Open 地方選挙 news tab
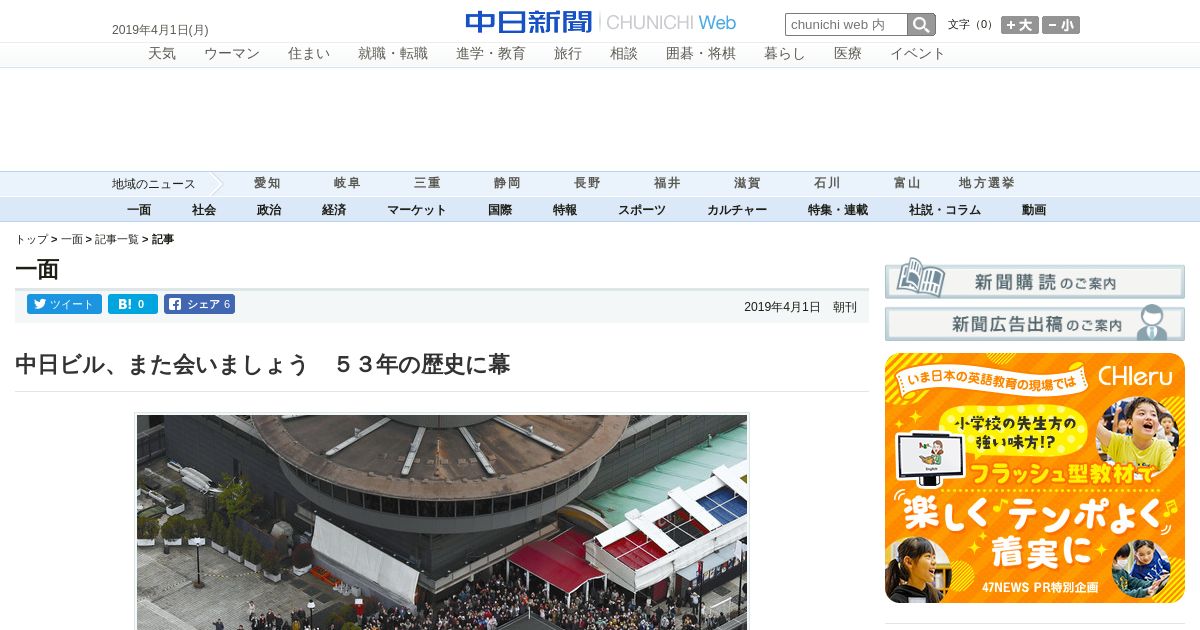The image size is (1200, 630). click(x=987, y=183)
